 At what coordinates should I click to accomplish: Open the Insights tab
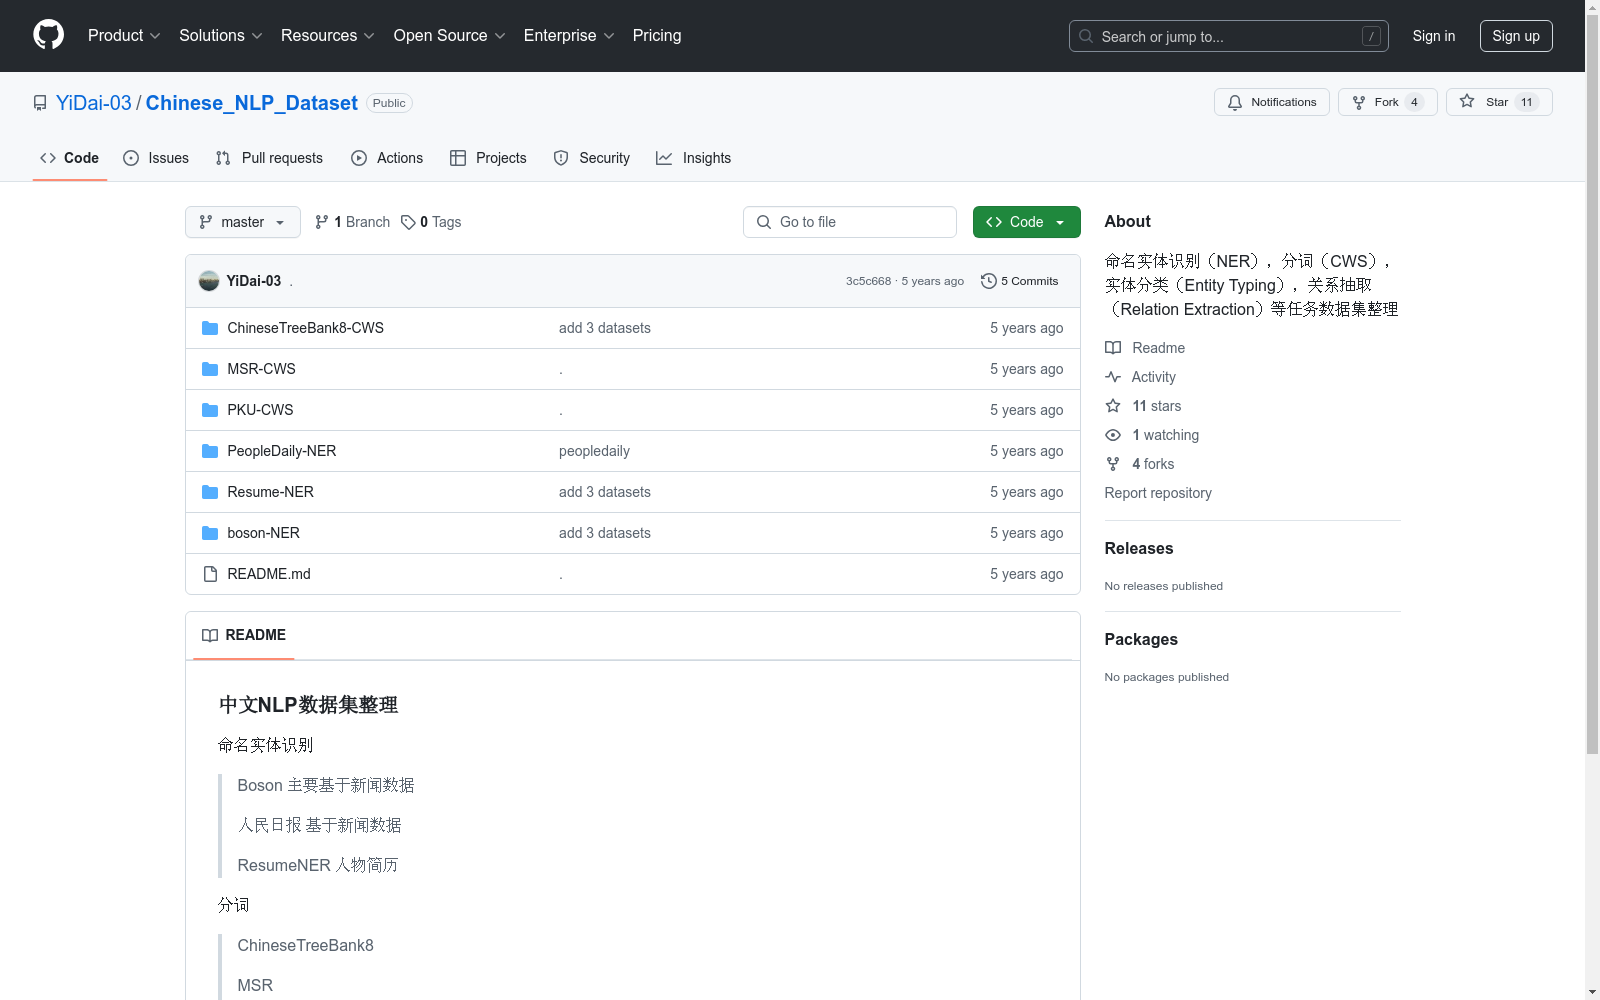pos(694,158)
